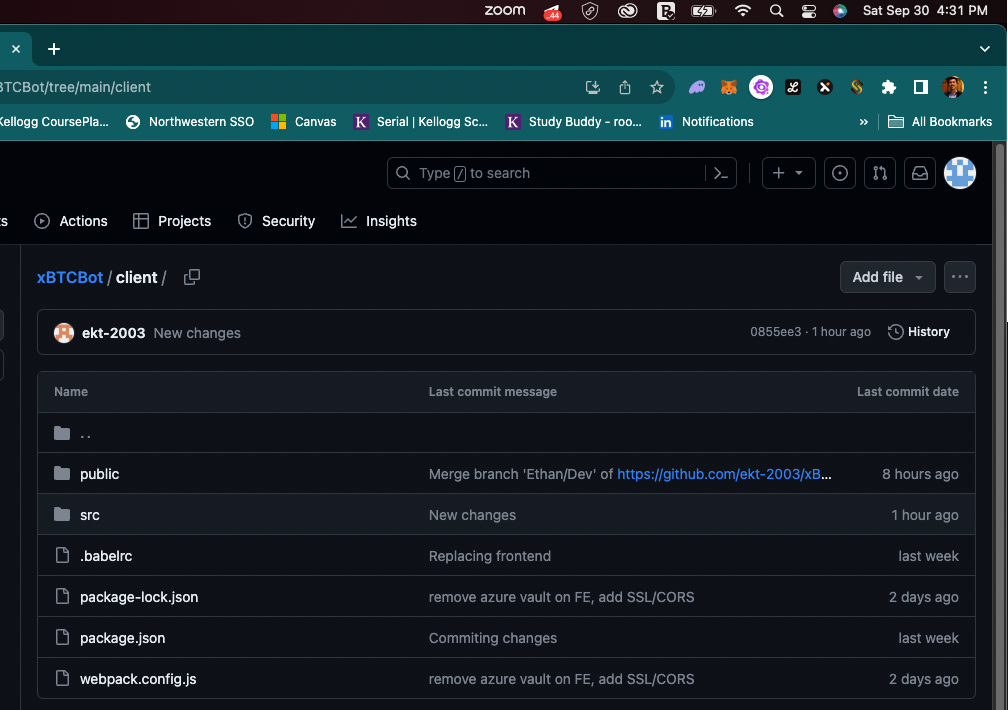
Task: Close the current browser tab
Action: click(x=16, y=49)
